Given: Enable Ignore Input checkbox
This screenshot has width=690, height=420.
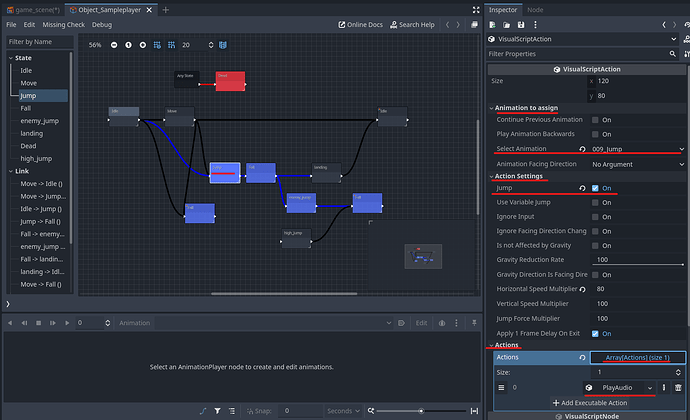Looking at the screenshot, I should pyautogui.click(x=596, y=216).
